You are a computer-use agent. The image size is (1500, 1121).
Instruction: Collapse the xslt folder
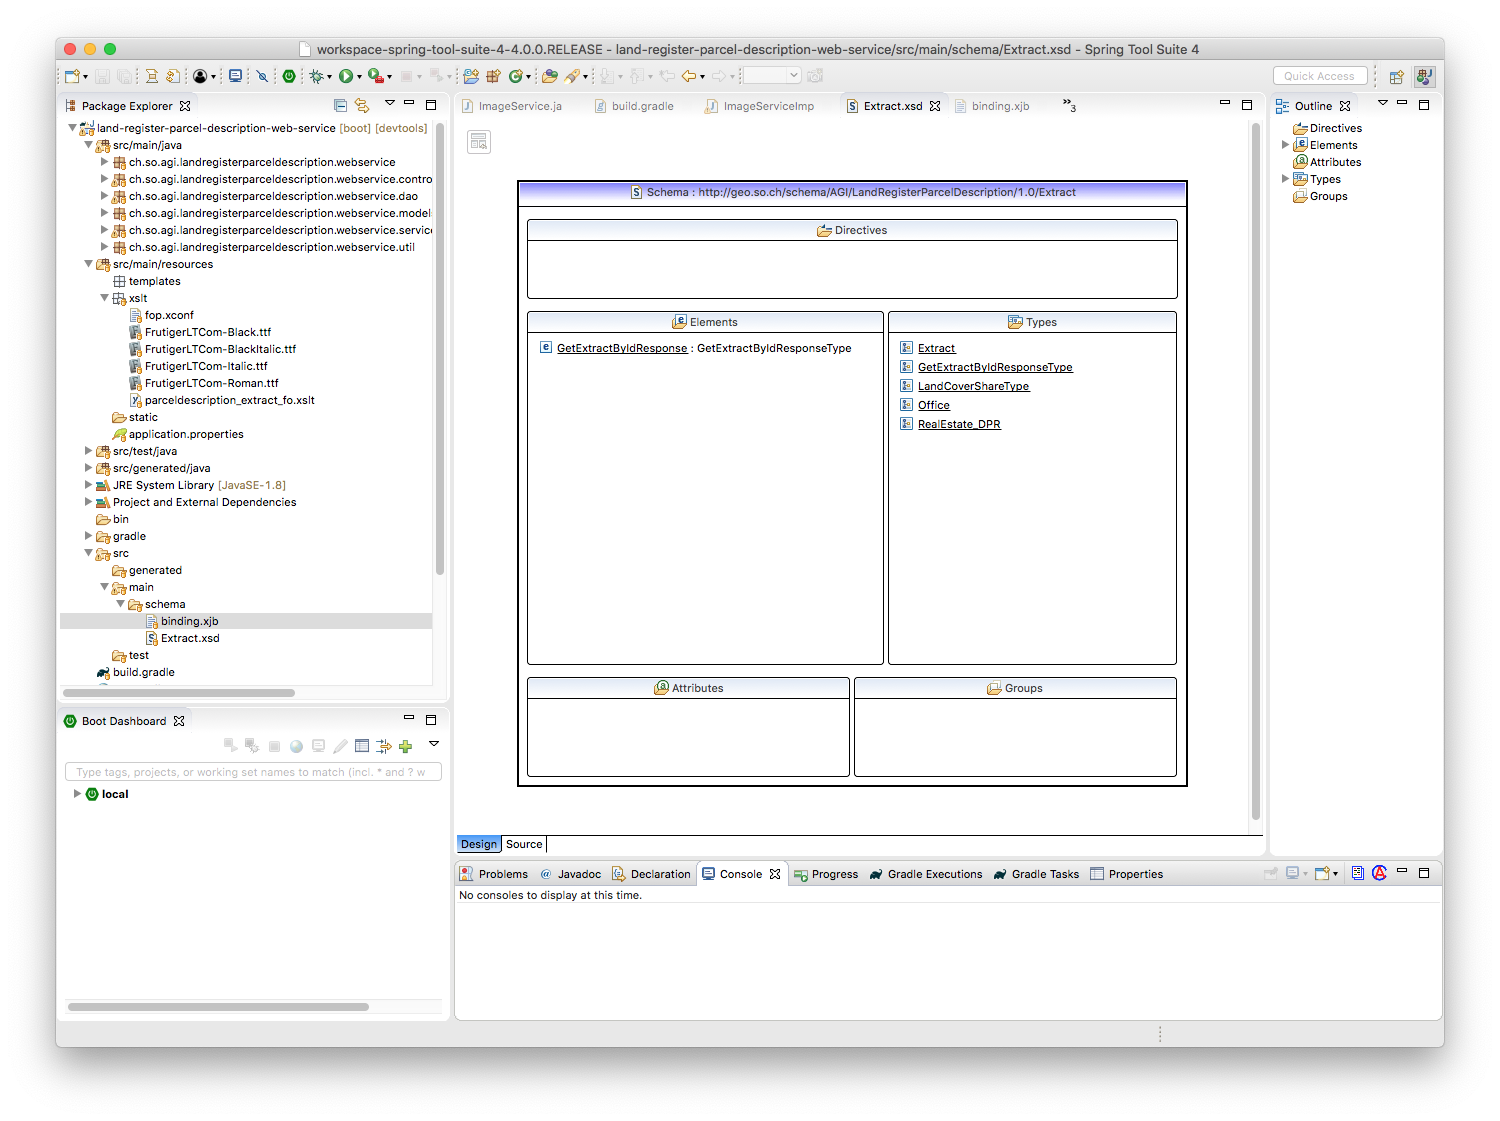104,298
